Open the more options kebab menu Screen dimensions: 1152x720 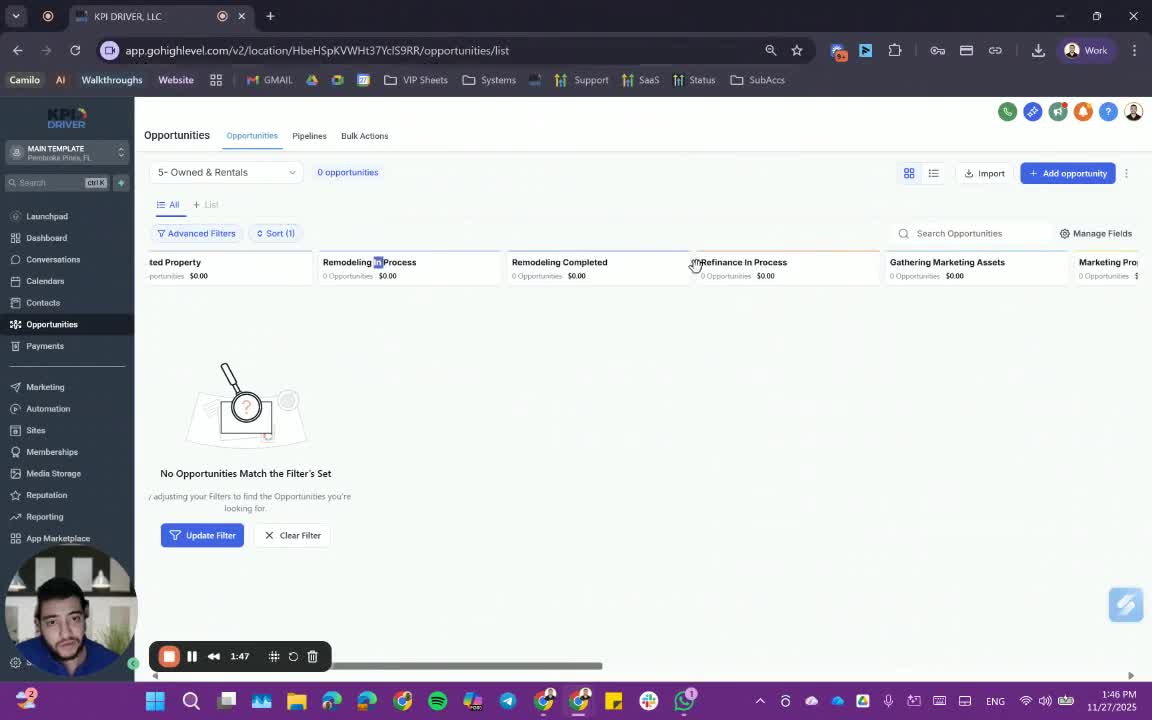click(x=1126, y=173)
